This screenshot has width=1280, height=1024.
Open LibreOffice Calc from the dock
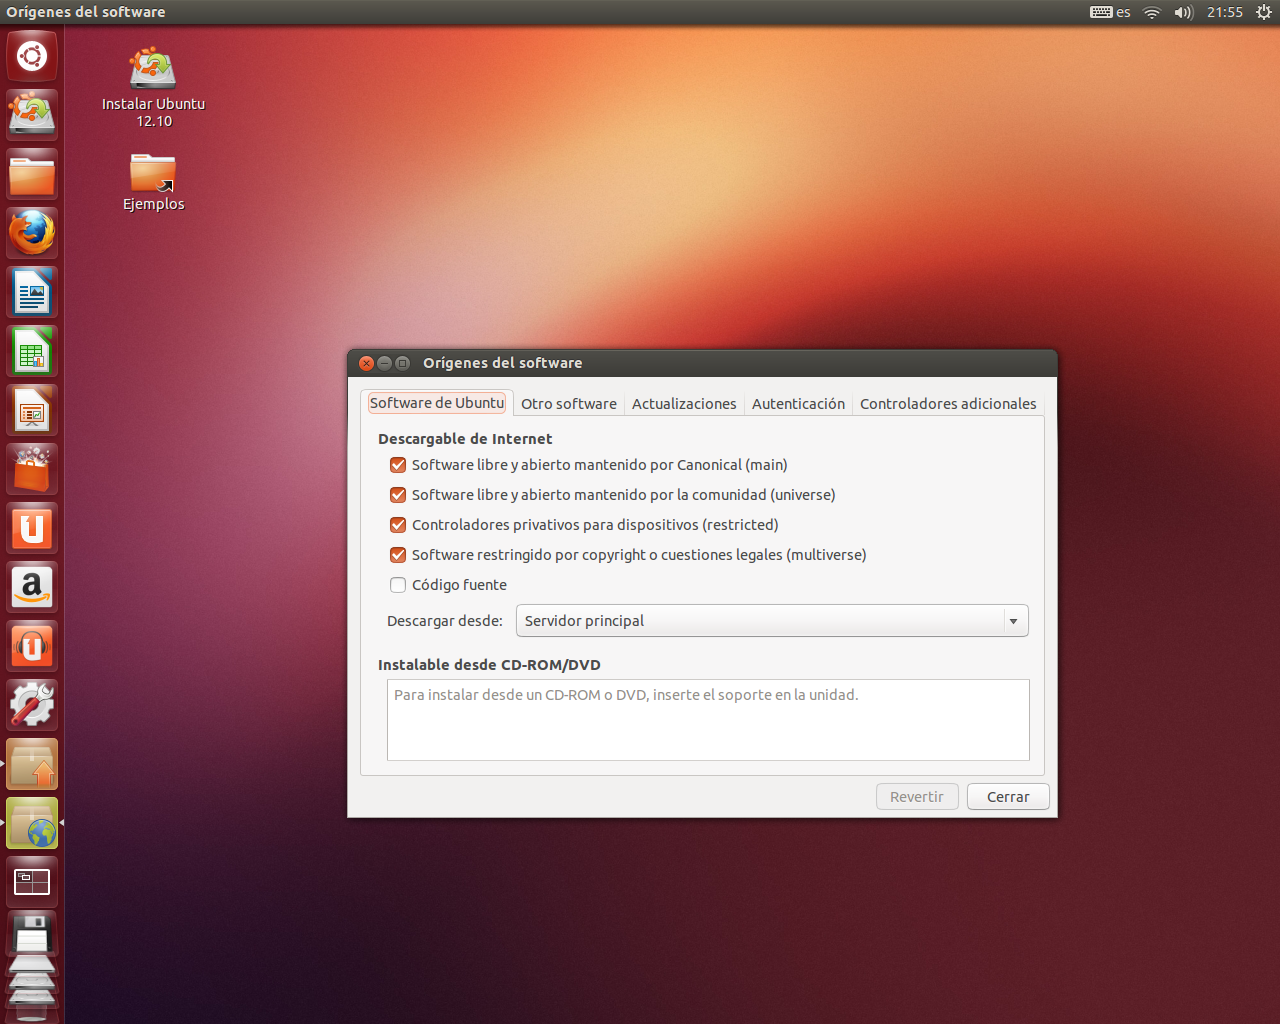pos(31,351)
